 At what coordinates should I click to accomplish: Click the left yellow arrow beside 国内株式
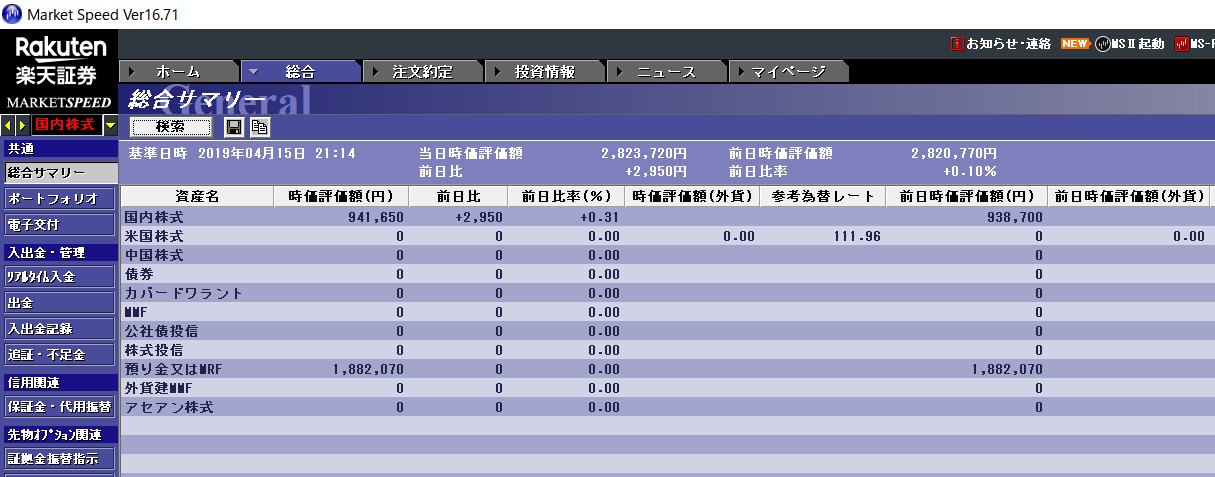click(x=8, y=125)
